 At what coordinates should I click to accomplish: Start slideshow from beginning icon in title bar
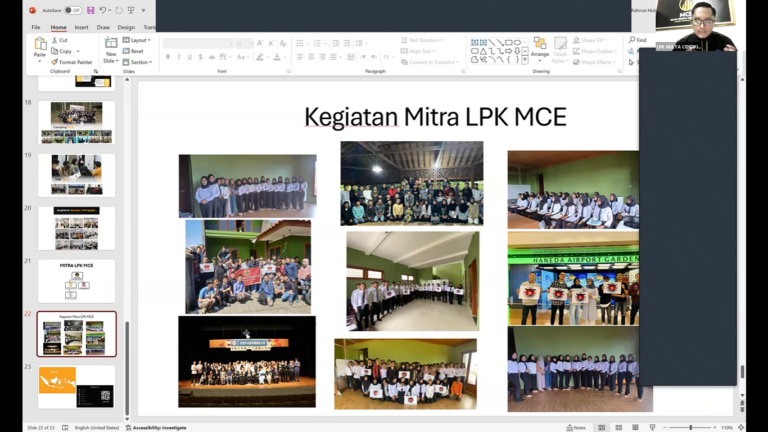[131, 10]
